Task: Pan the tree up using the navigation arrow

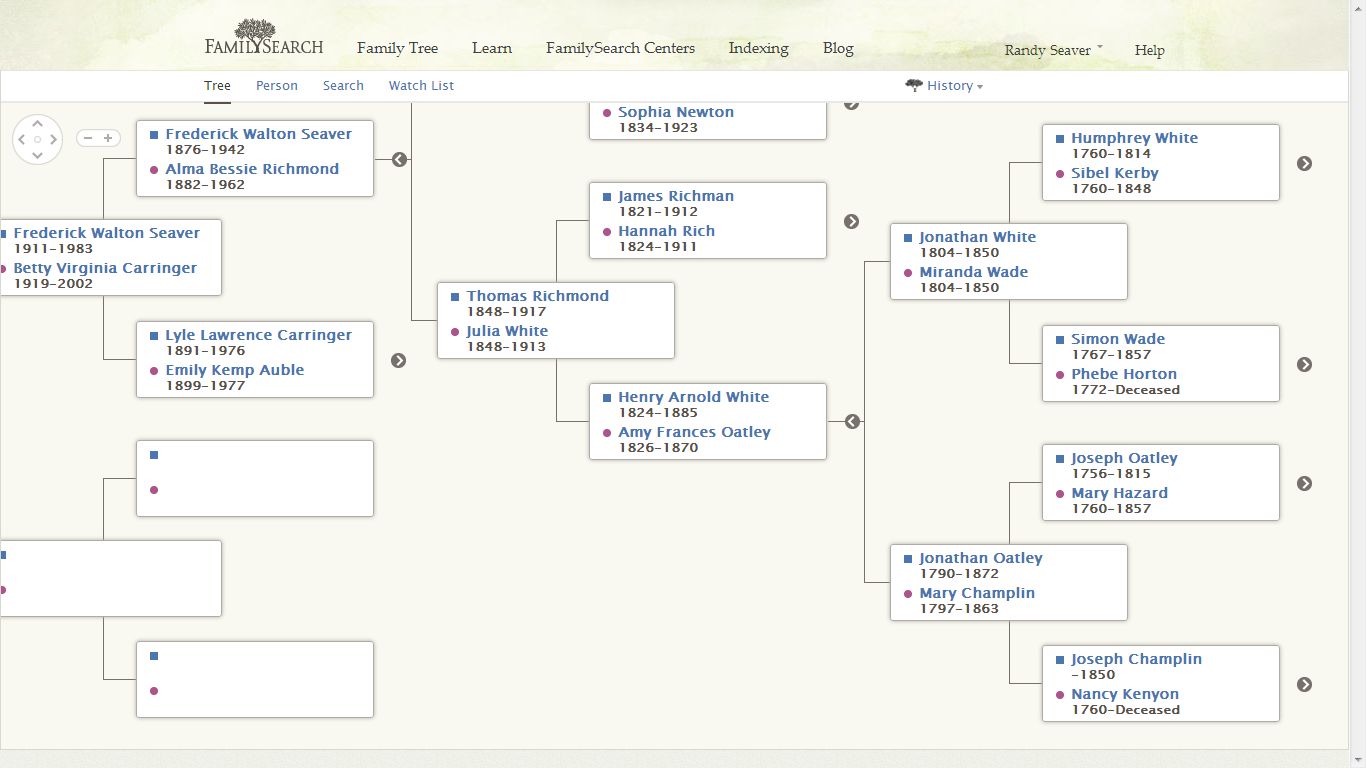Action: 37,122
